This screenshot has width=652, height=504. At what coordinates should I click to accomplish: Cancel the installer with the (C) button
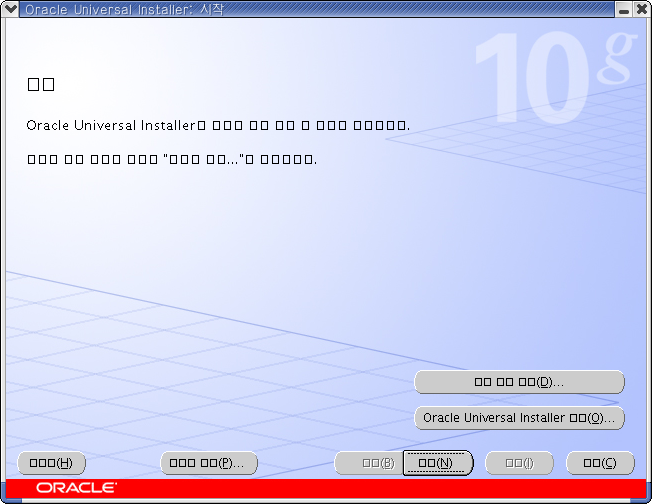600,463
